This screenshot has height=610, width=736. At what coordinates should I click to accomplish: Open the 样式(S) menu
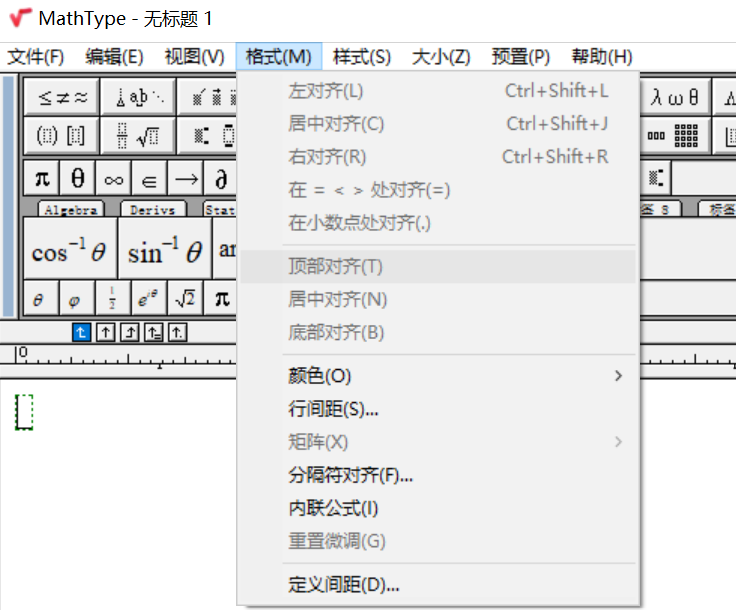click(x=362, y=57)
